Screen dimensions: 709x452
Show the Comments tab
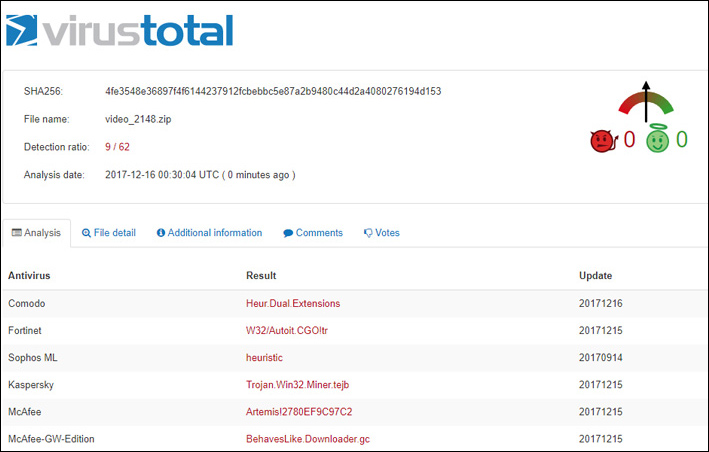[313, 233]
